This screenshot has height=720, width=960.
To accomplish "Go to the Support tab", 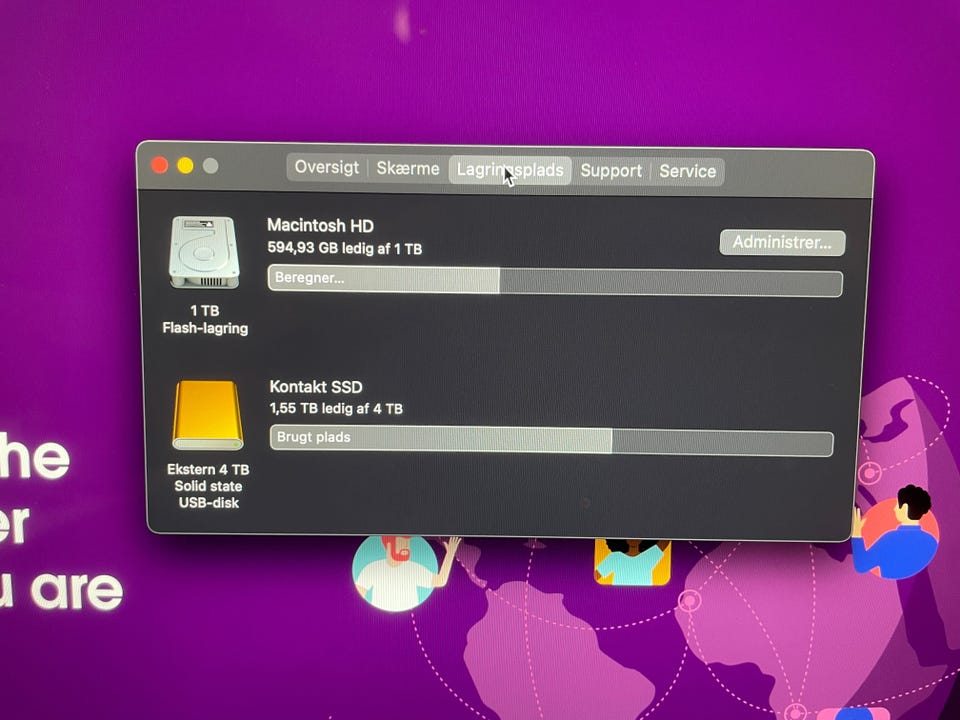I will 610,171.
